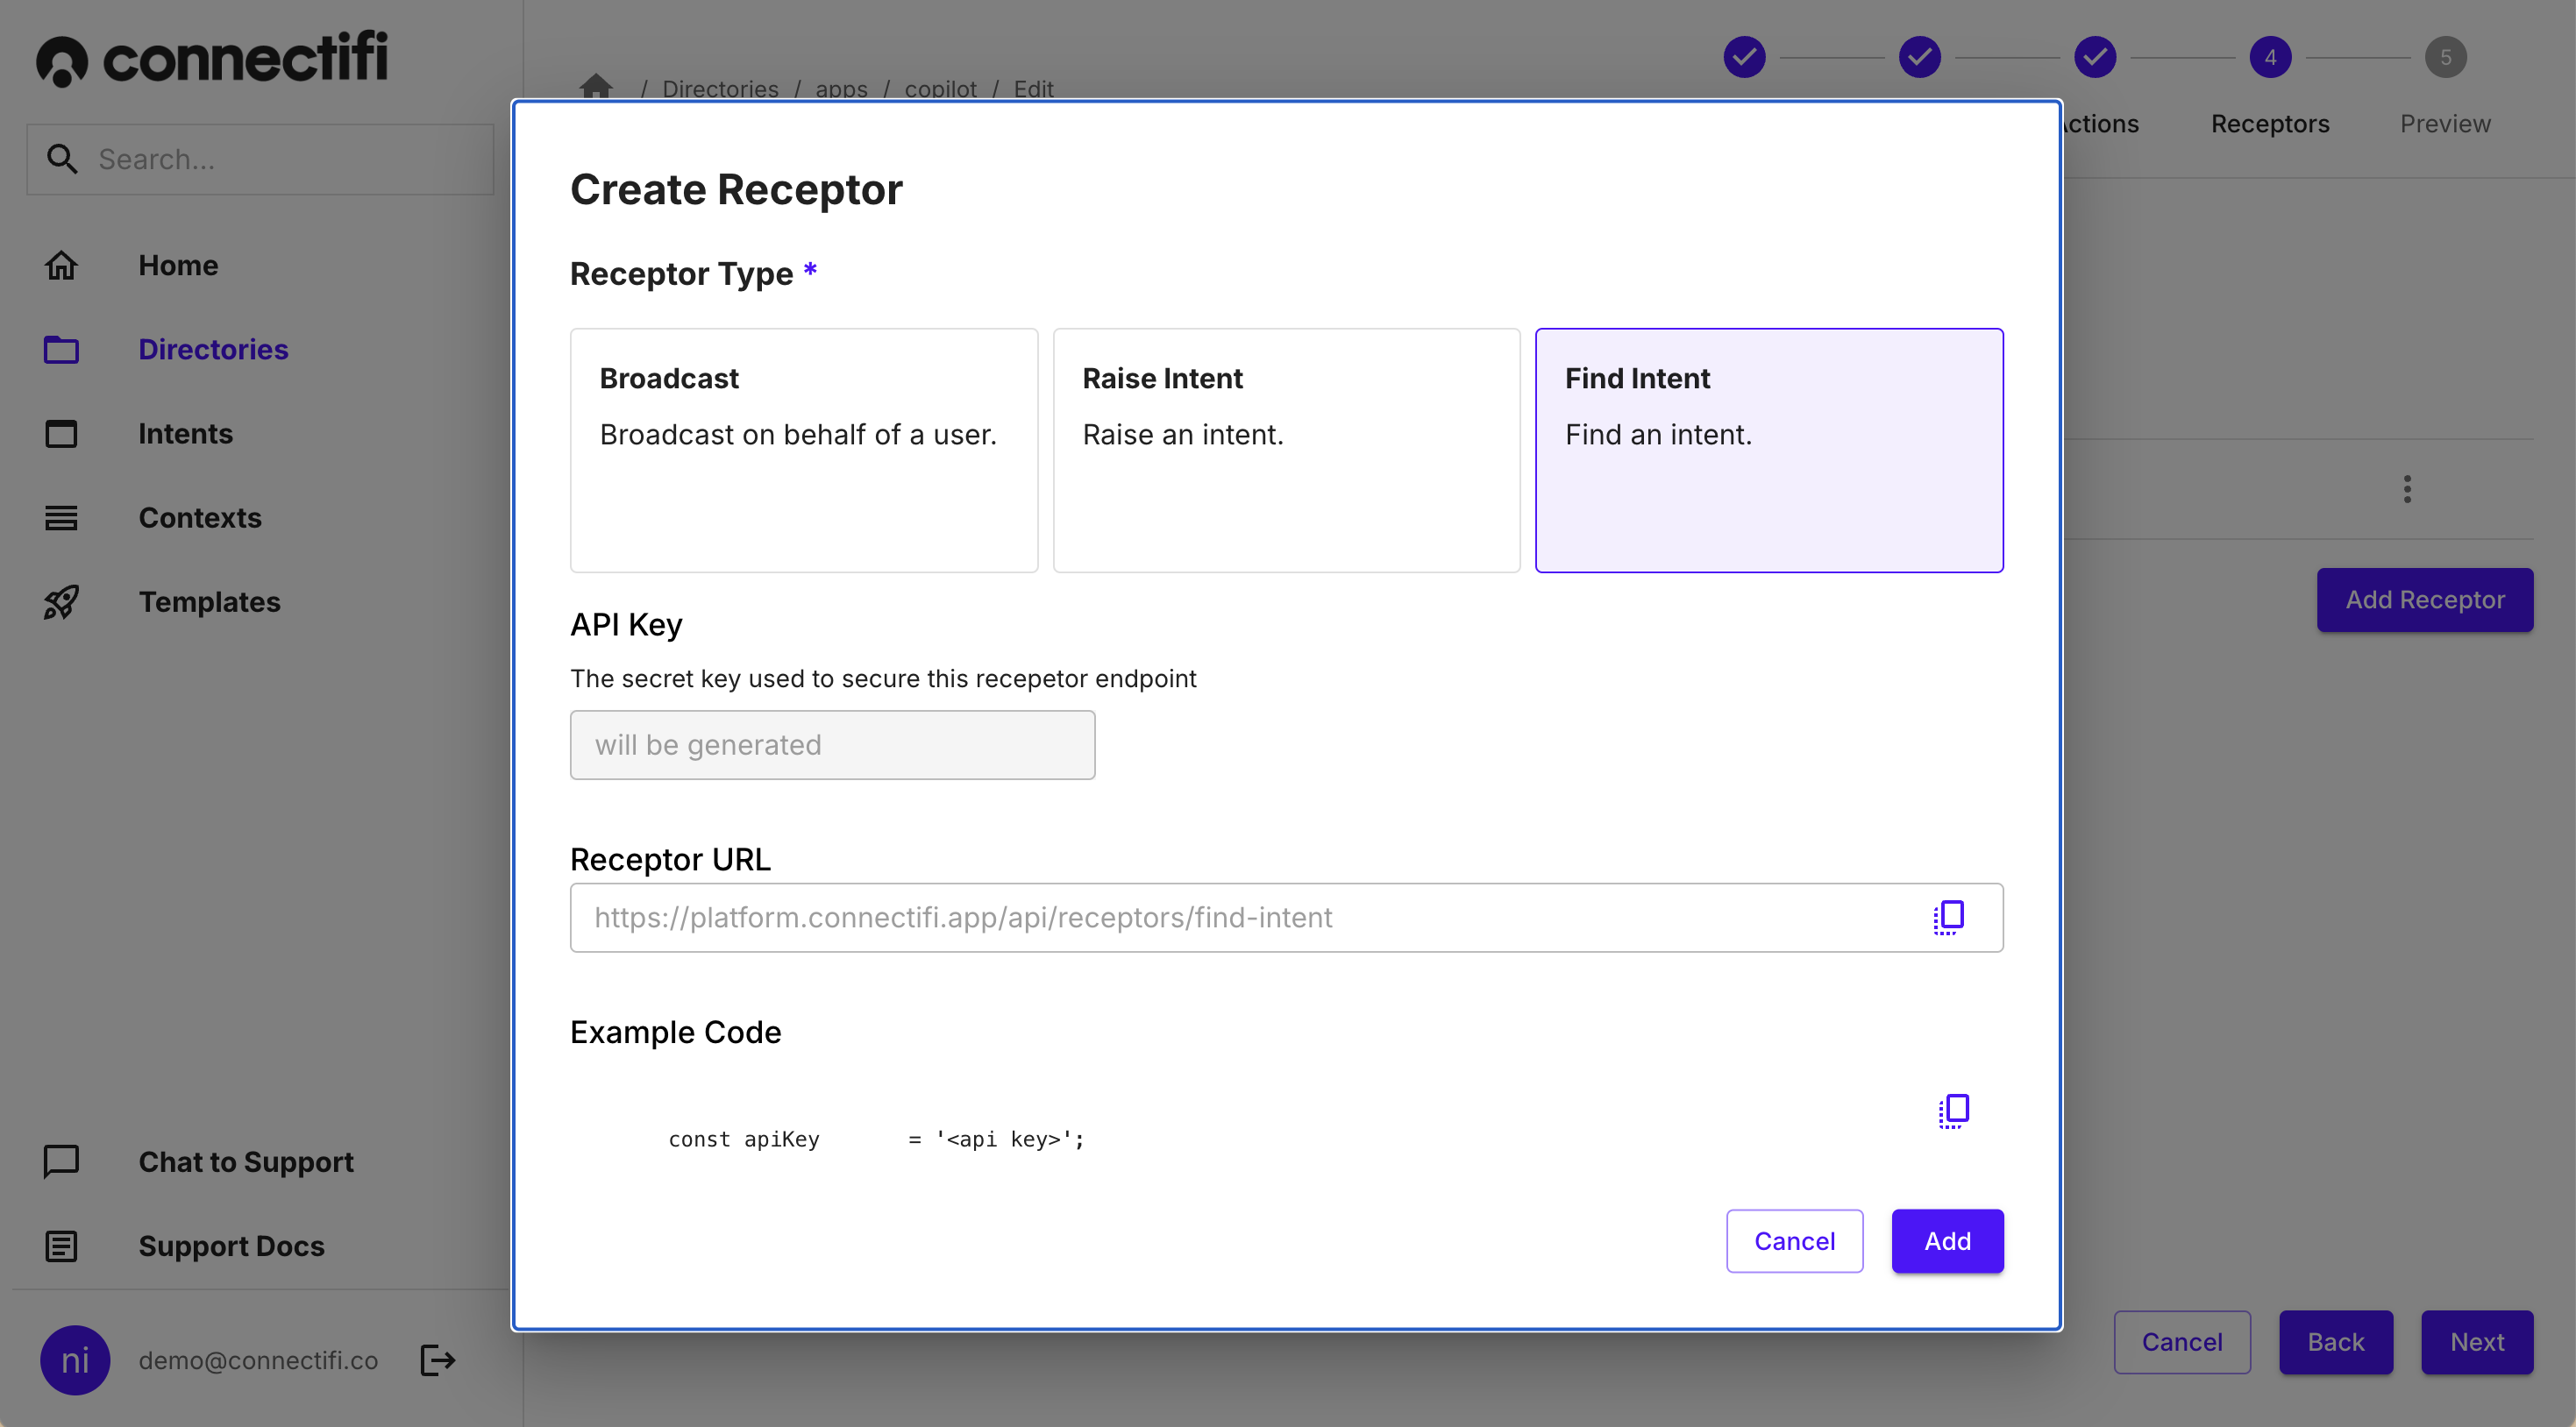Copy the Receptor URL with copy icon
Screen dimensions: 2576x1427
1948,917
